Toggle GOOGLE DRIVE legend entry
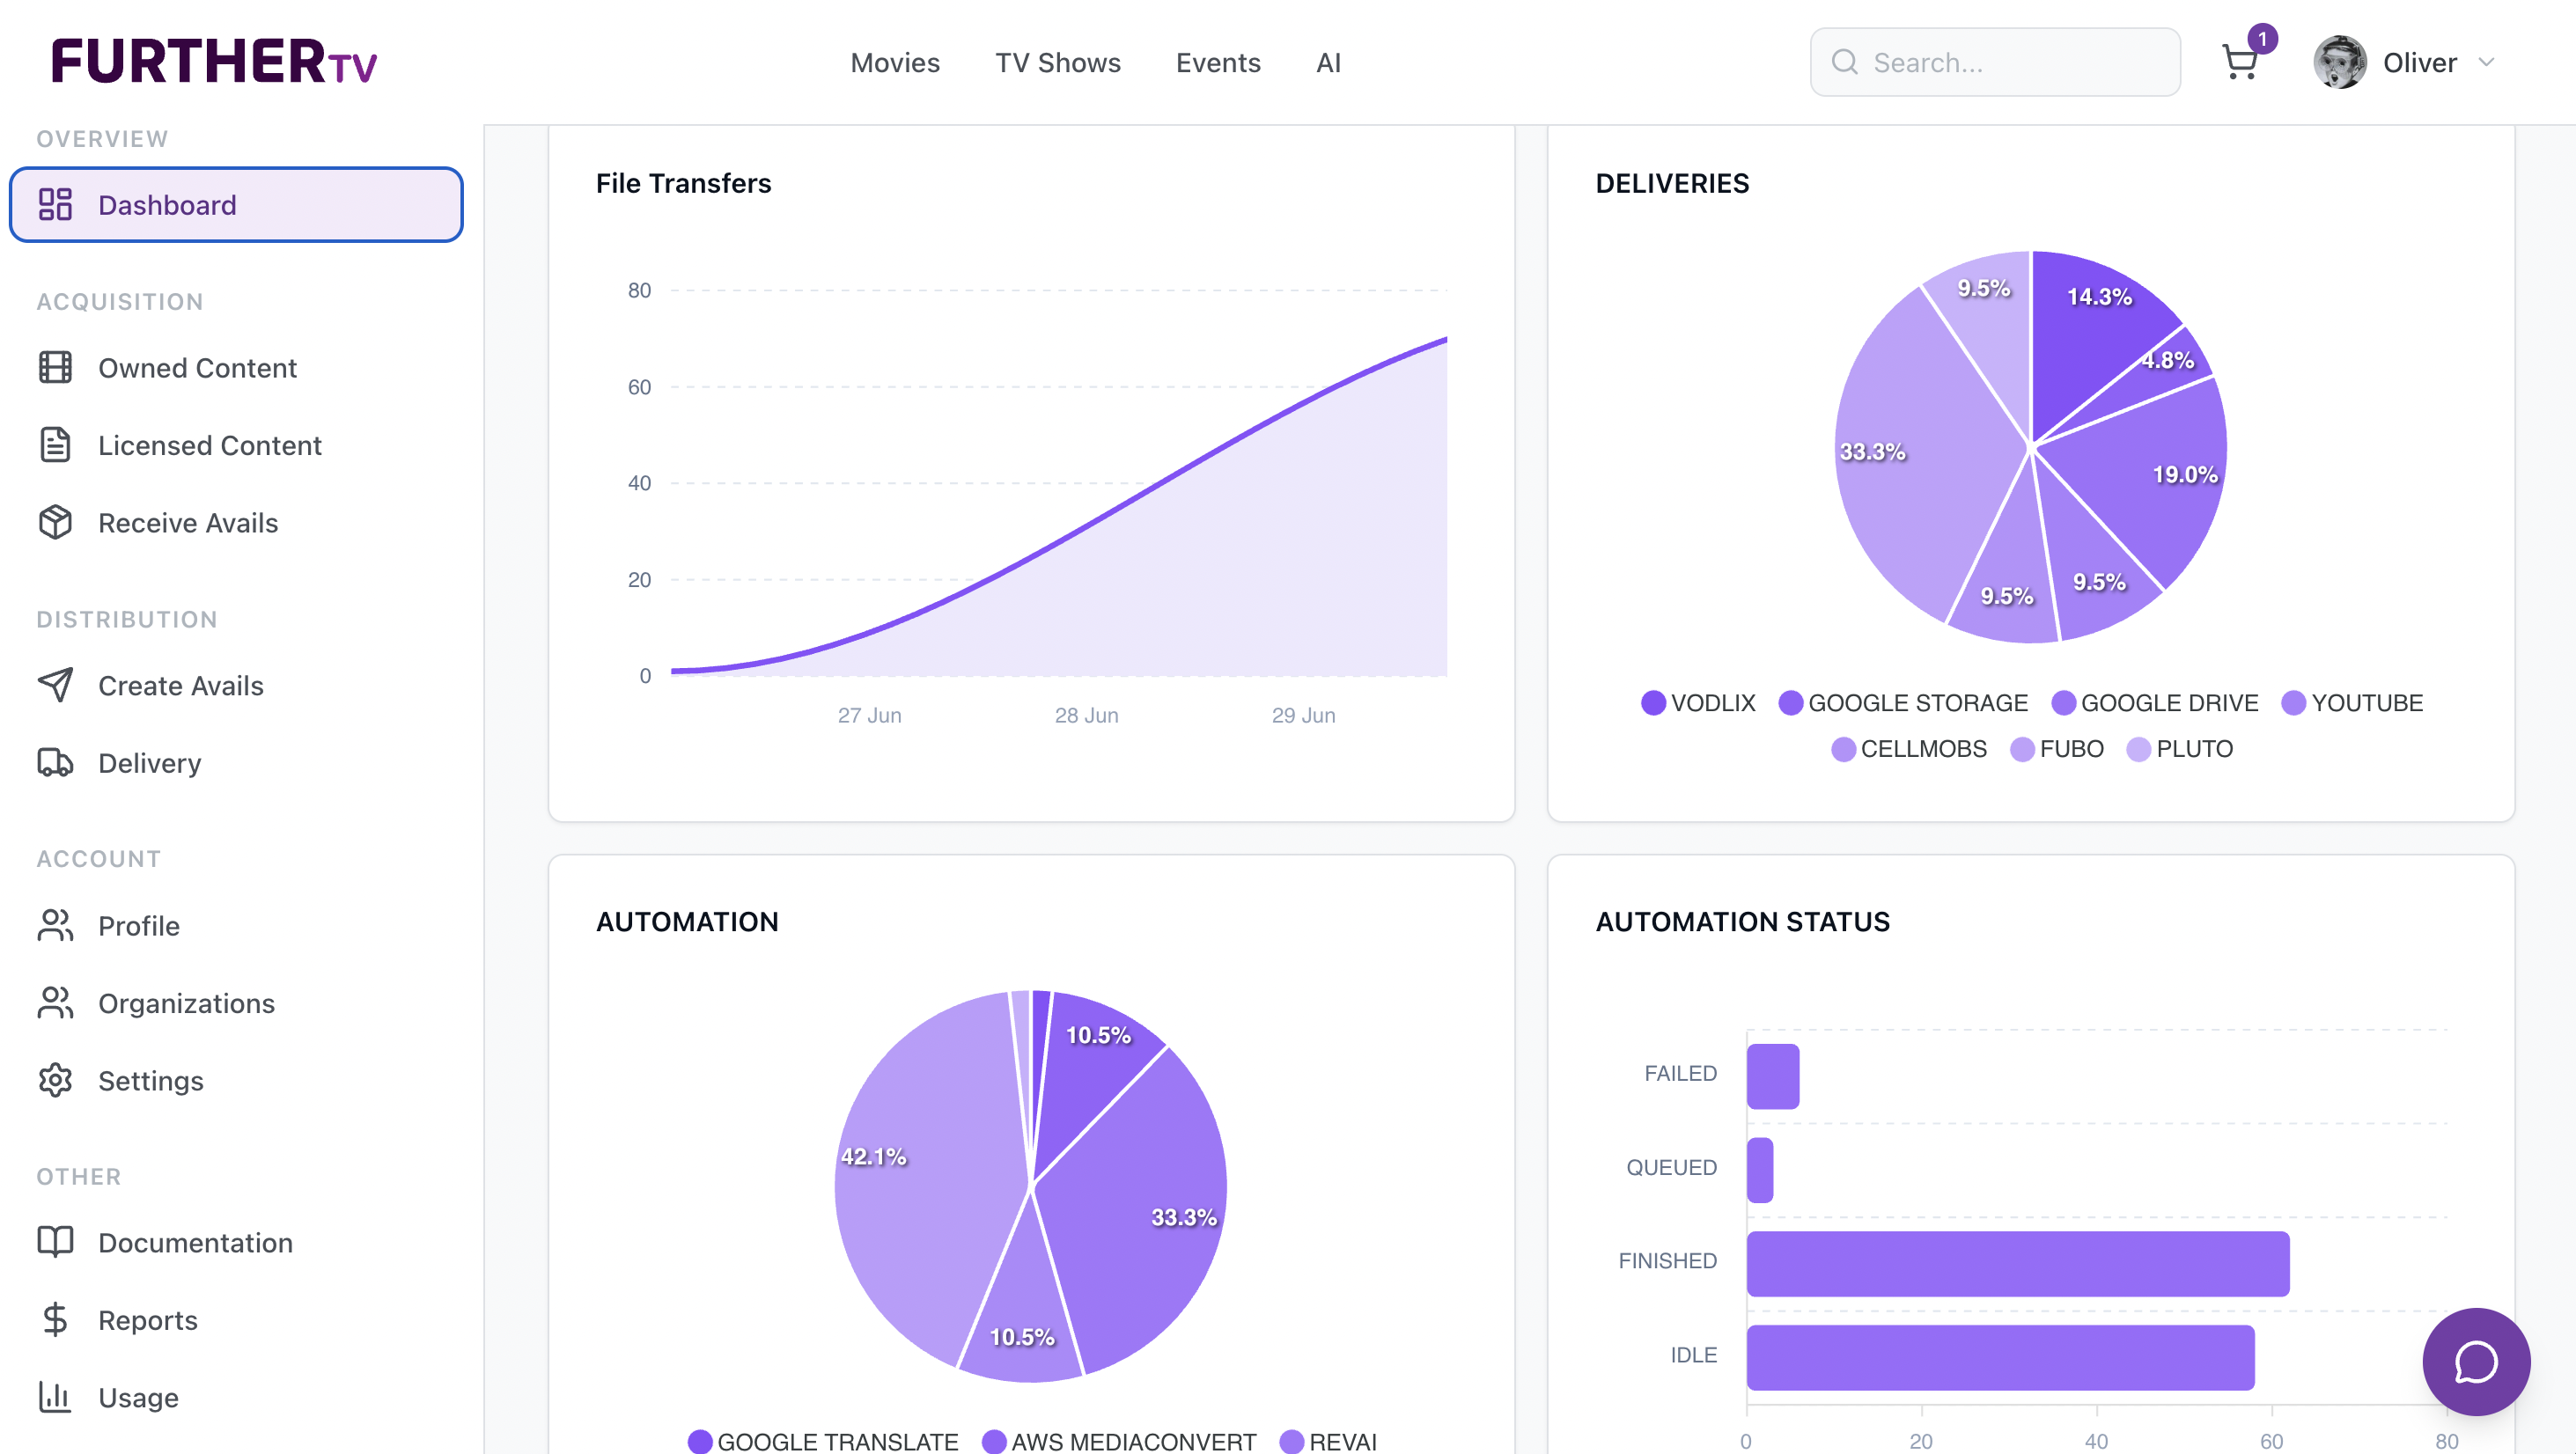This screenshot has width=2576, height=1454. (2154, 702)
